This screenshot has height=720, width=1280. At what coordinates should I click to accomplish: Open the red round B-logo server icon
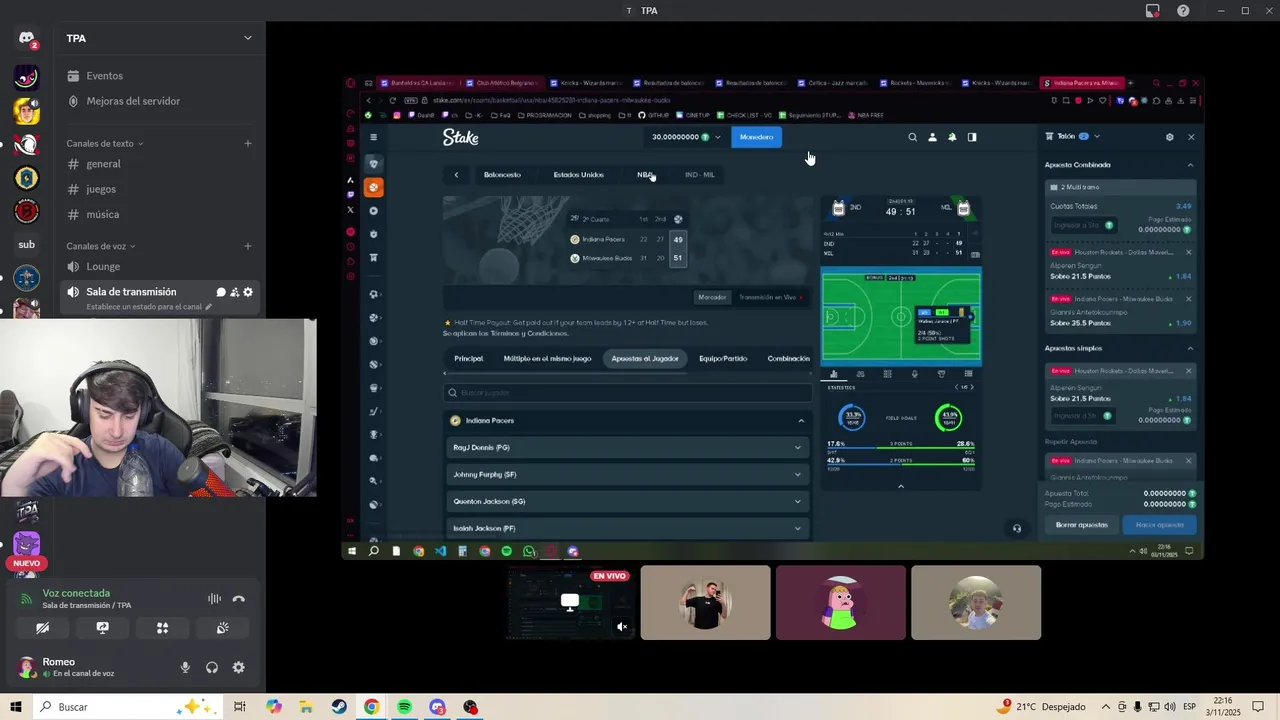click(x=27, y=211)
